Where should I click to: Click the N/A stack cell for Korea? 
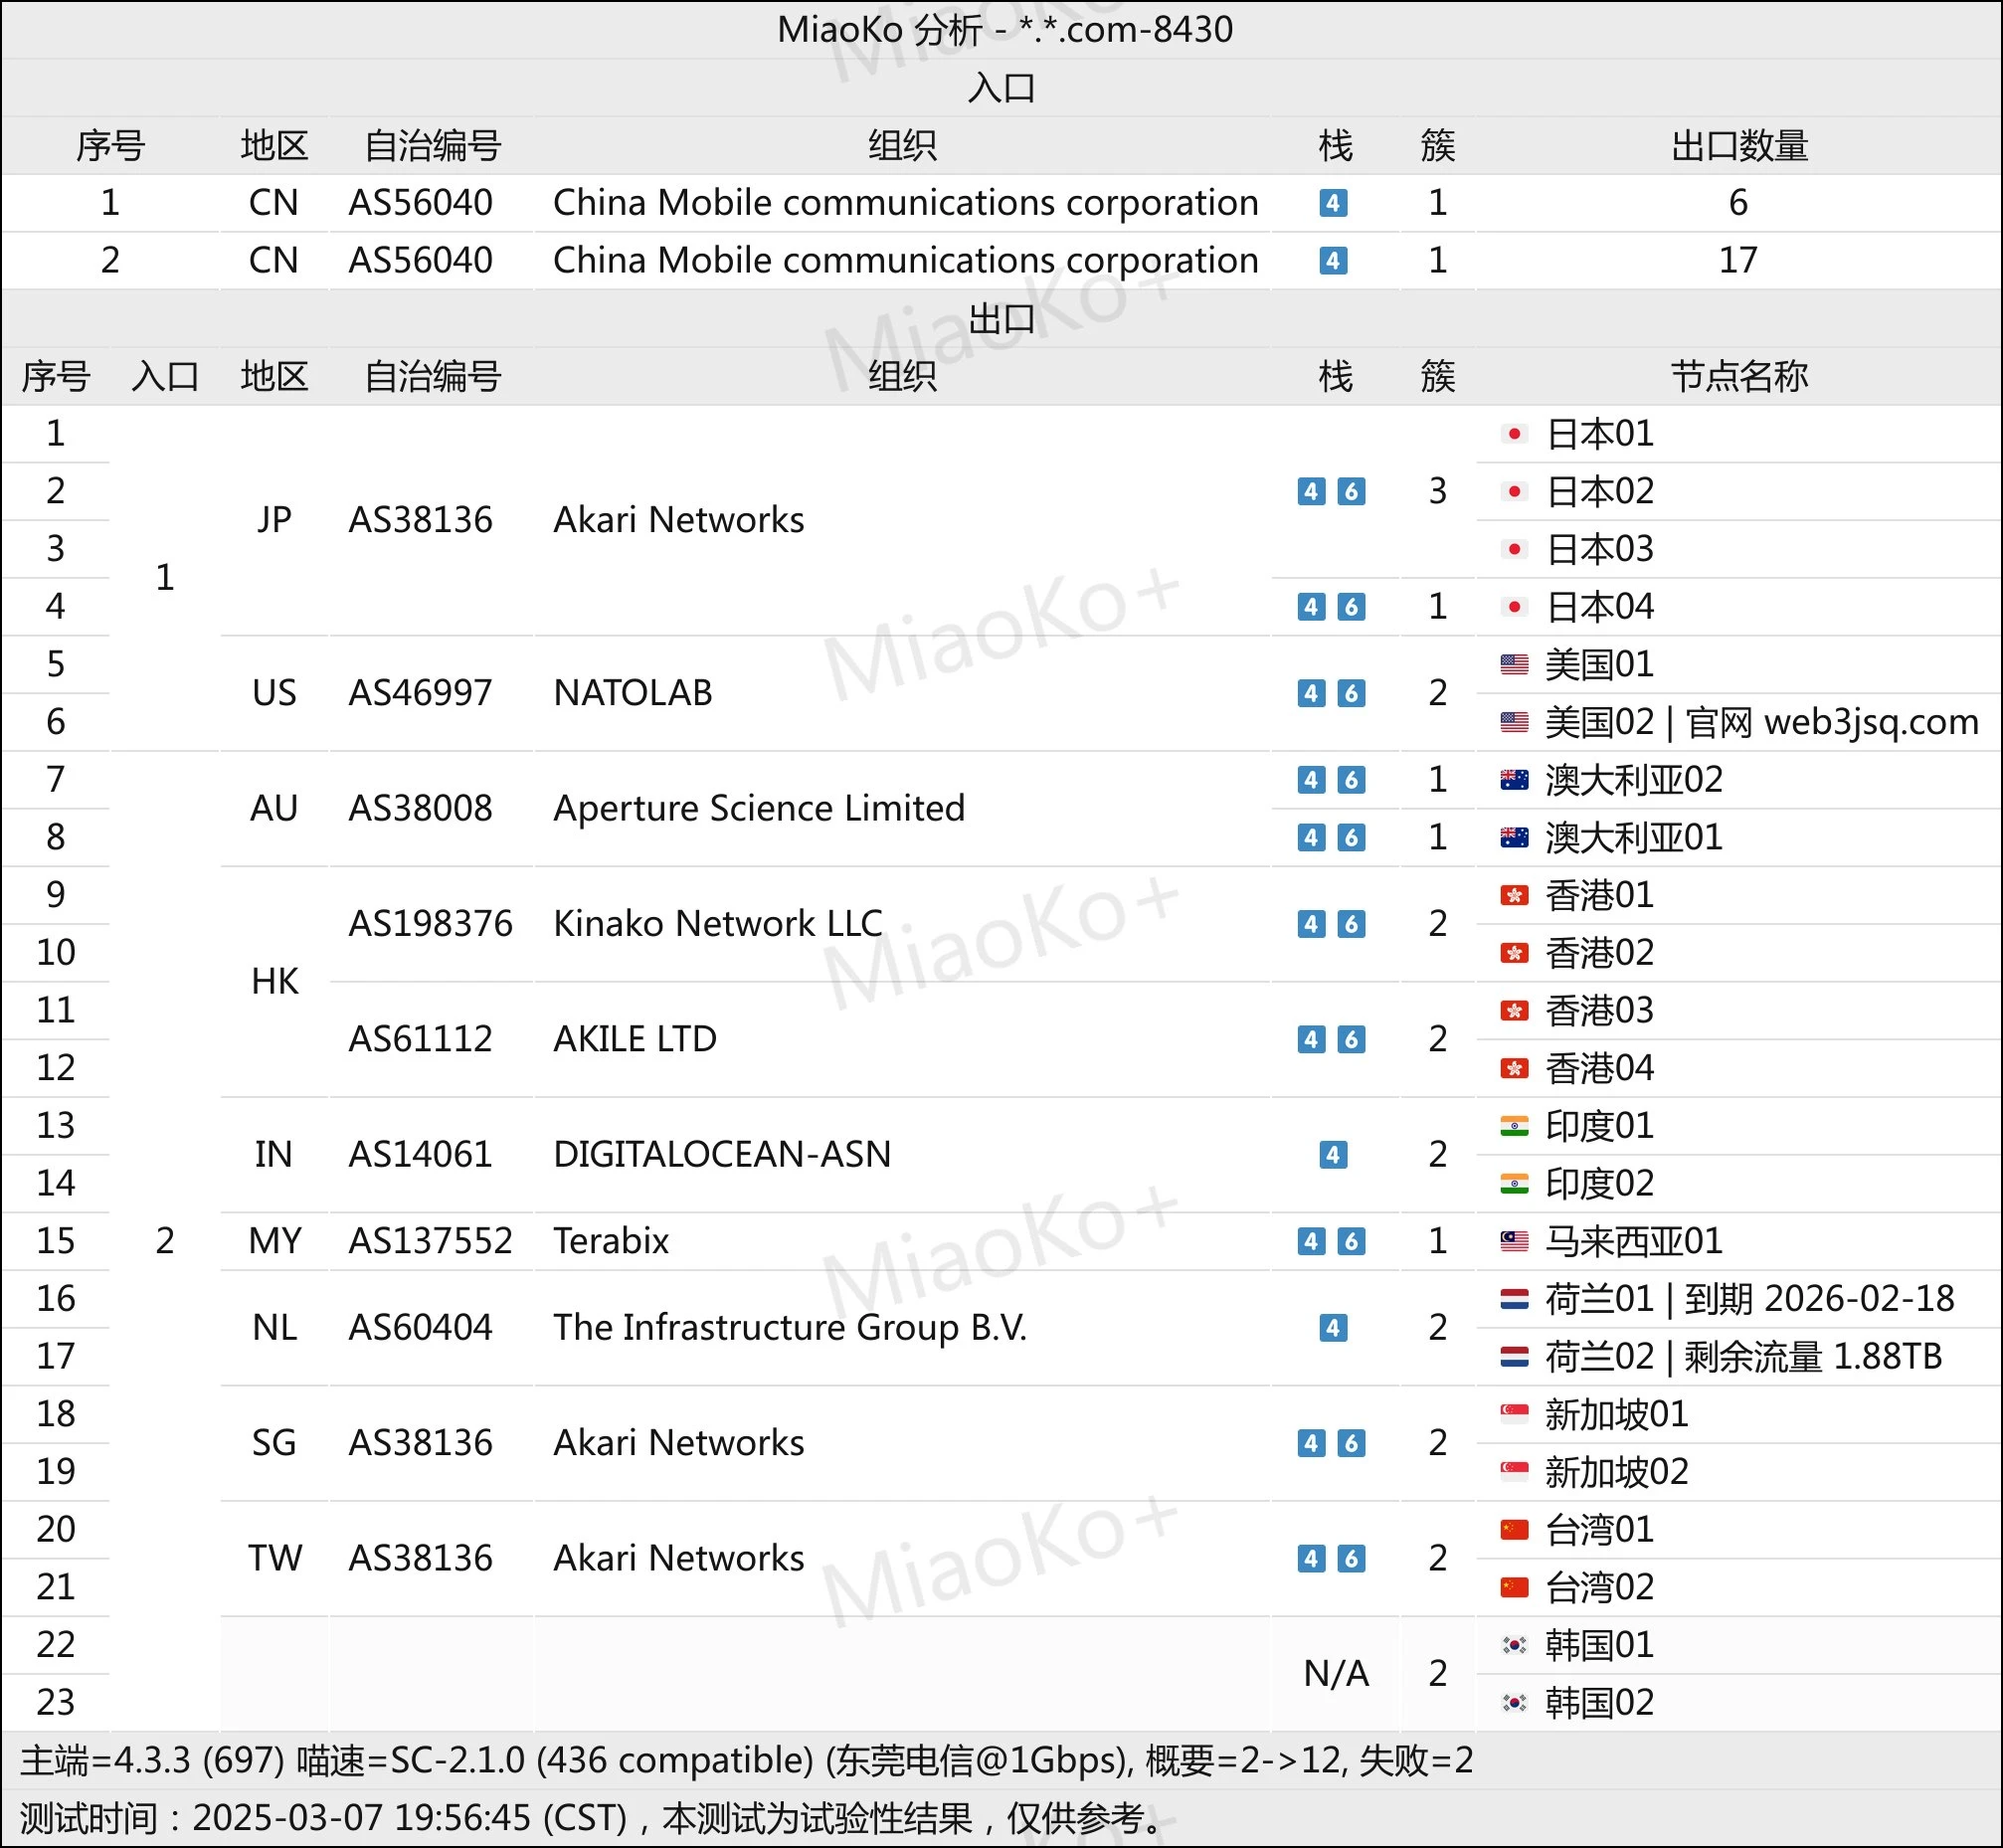click(1335, 1674)
